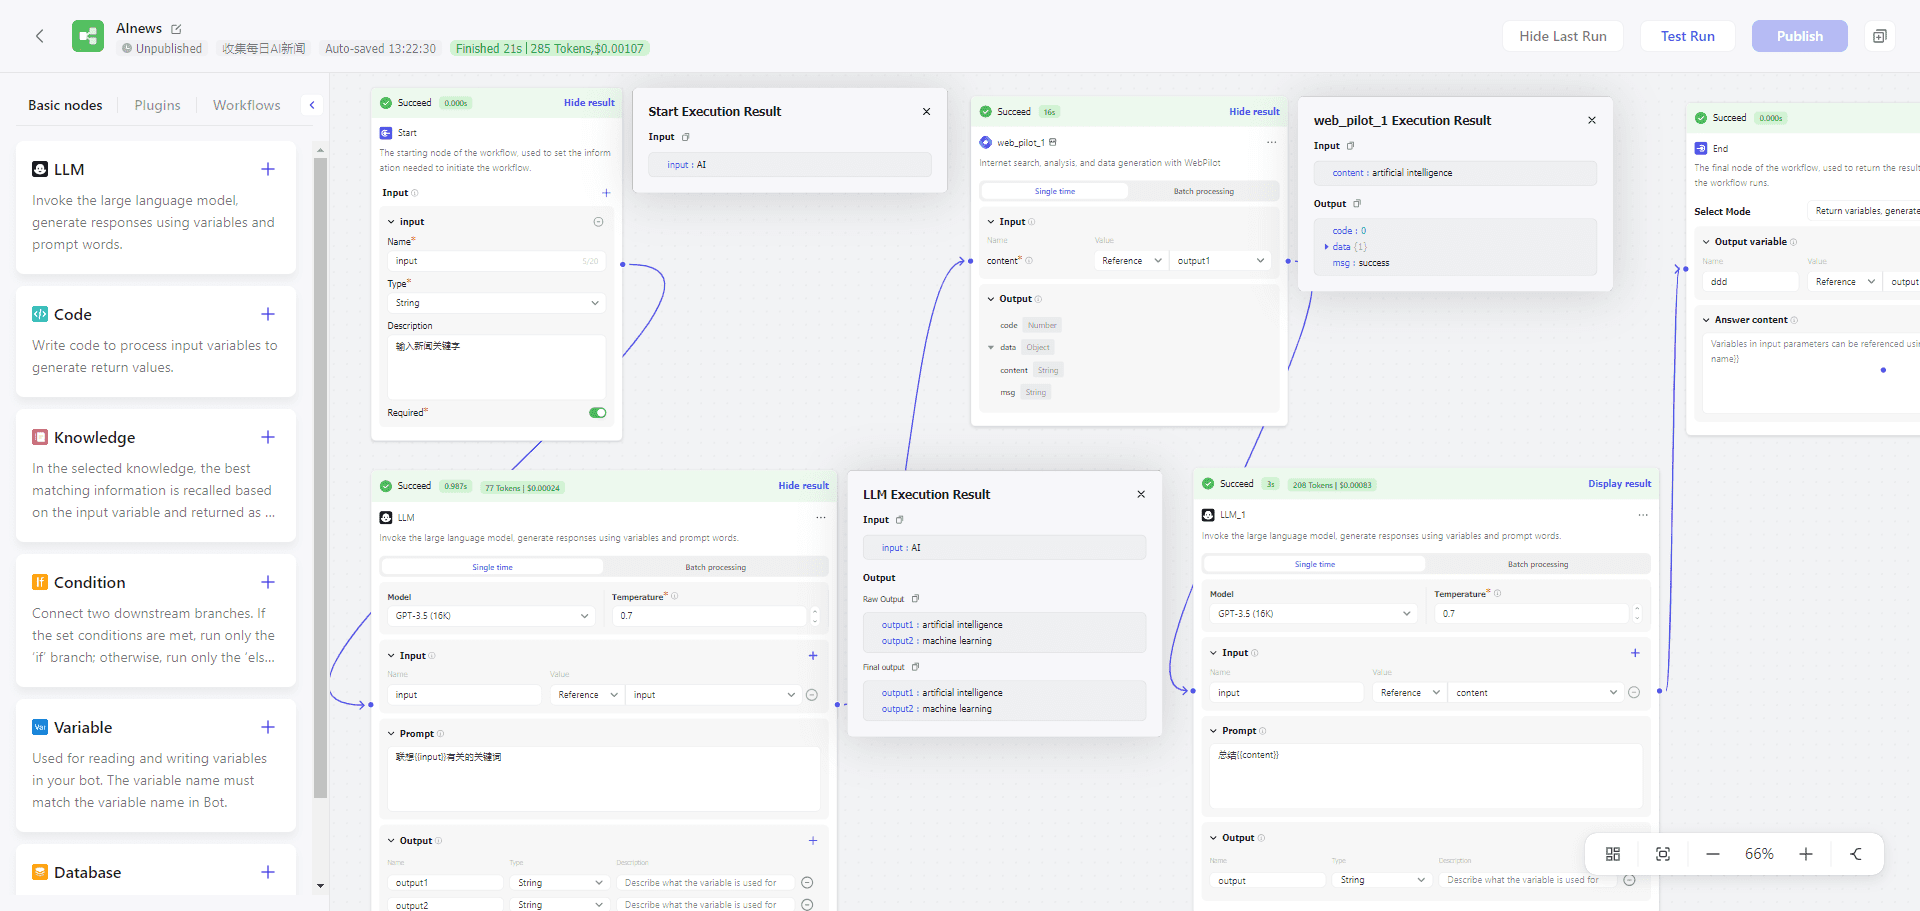Viewport: 1920px width, 911px height.
Task: Open the LLM node options menu
Action: [x=821, y=517]
